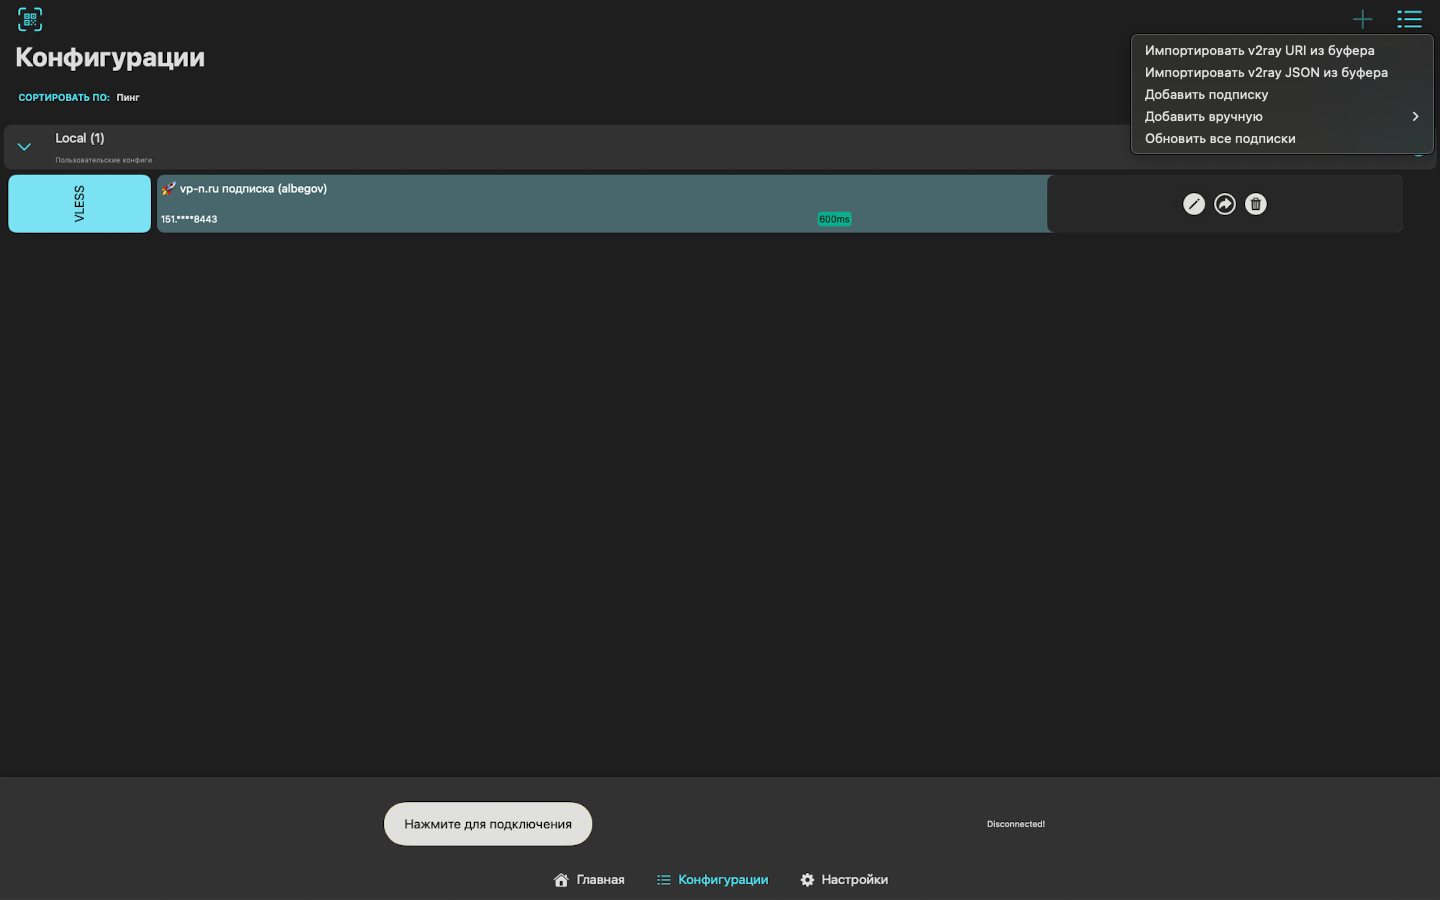Edit the vp-n.ru config with the pencil icon
This screenshot has width=1440, height=900.
tap(1194, 203)
